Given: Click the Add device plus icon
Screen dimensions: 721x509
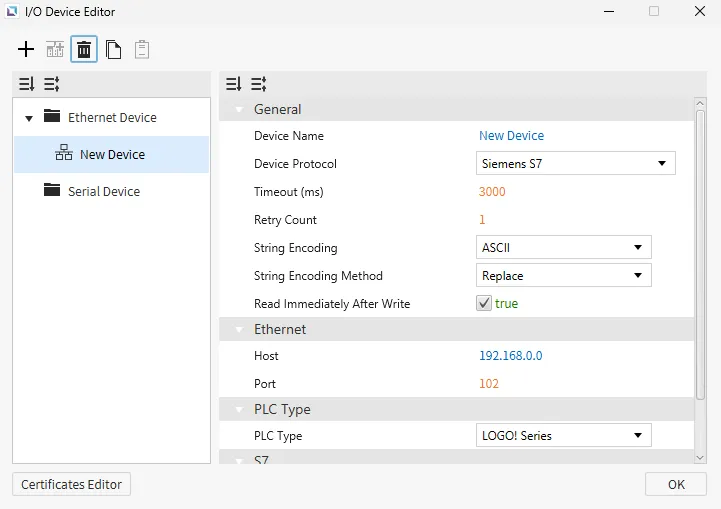Looking at the screenshot, I should click(26, 49).
